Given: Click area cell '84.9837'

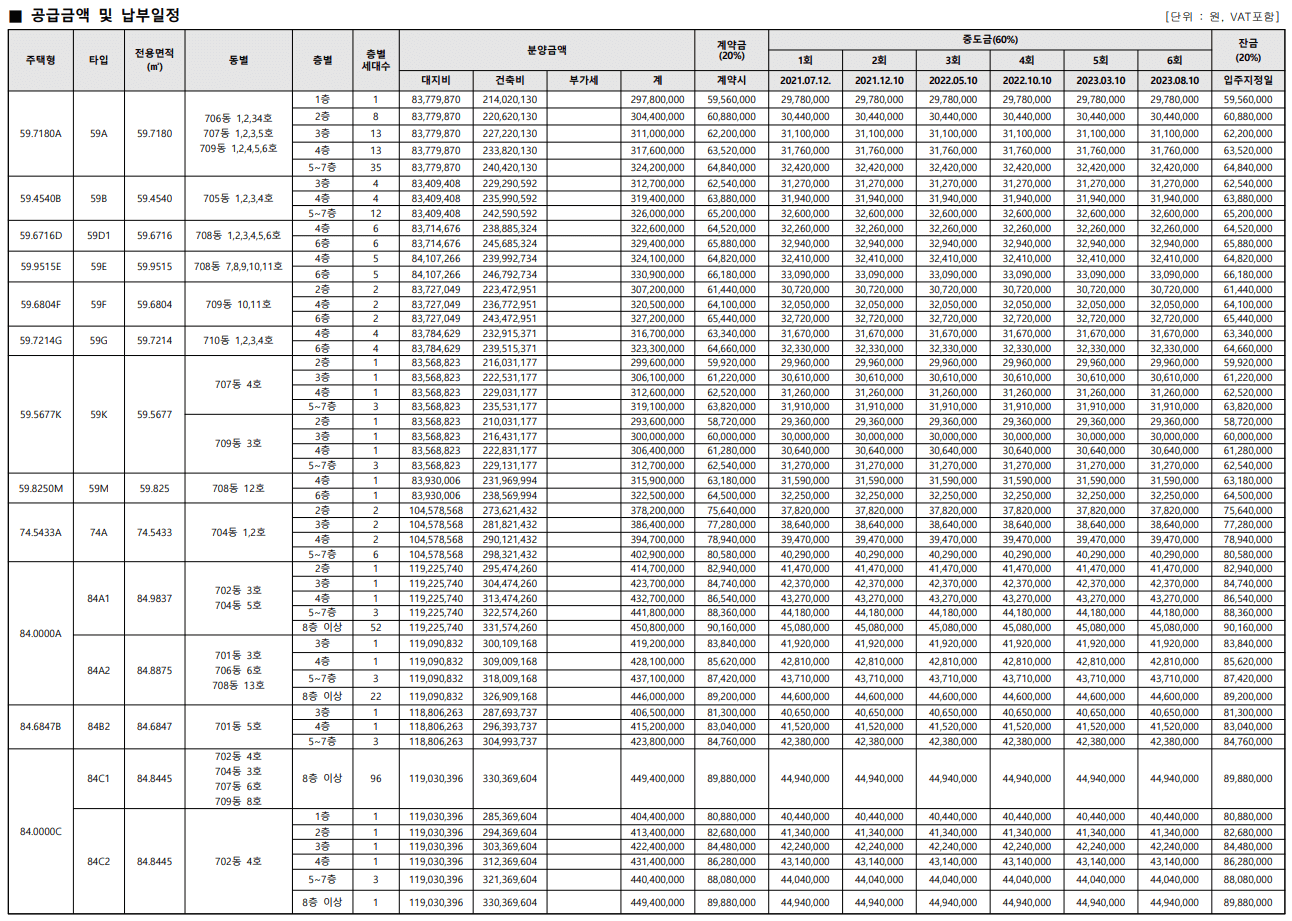Looking at the screenshot, I should pos(155,598).
